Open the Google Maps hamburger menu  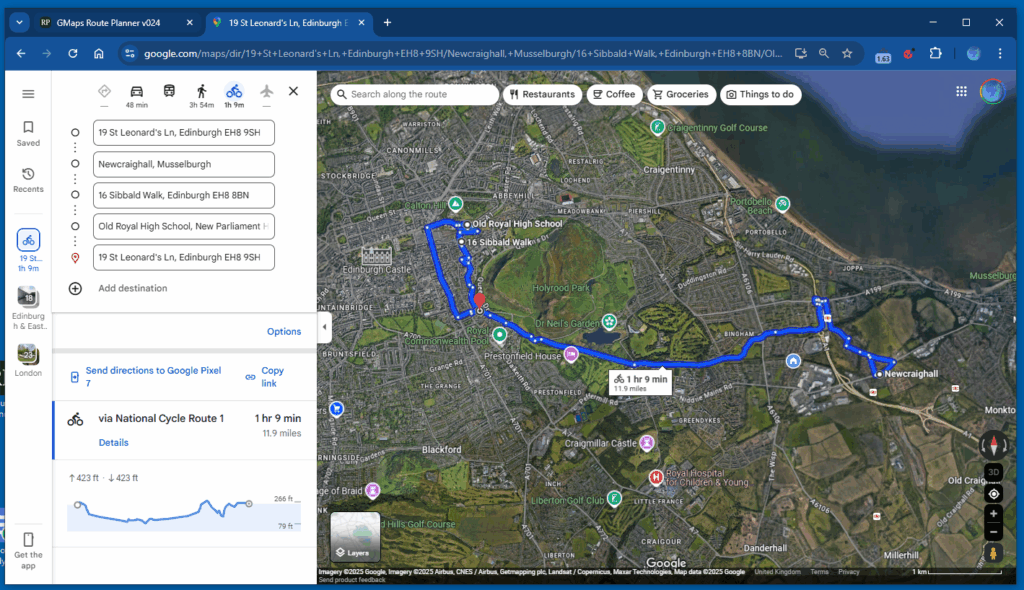28,94
